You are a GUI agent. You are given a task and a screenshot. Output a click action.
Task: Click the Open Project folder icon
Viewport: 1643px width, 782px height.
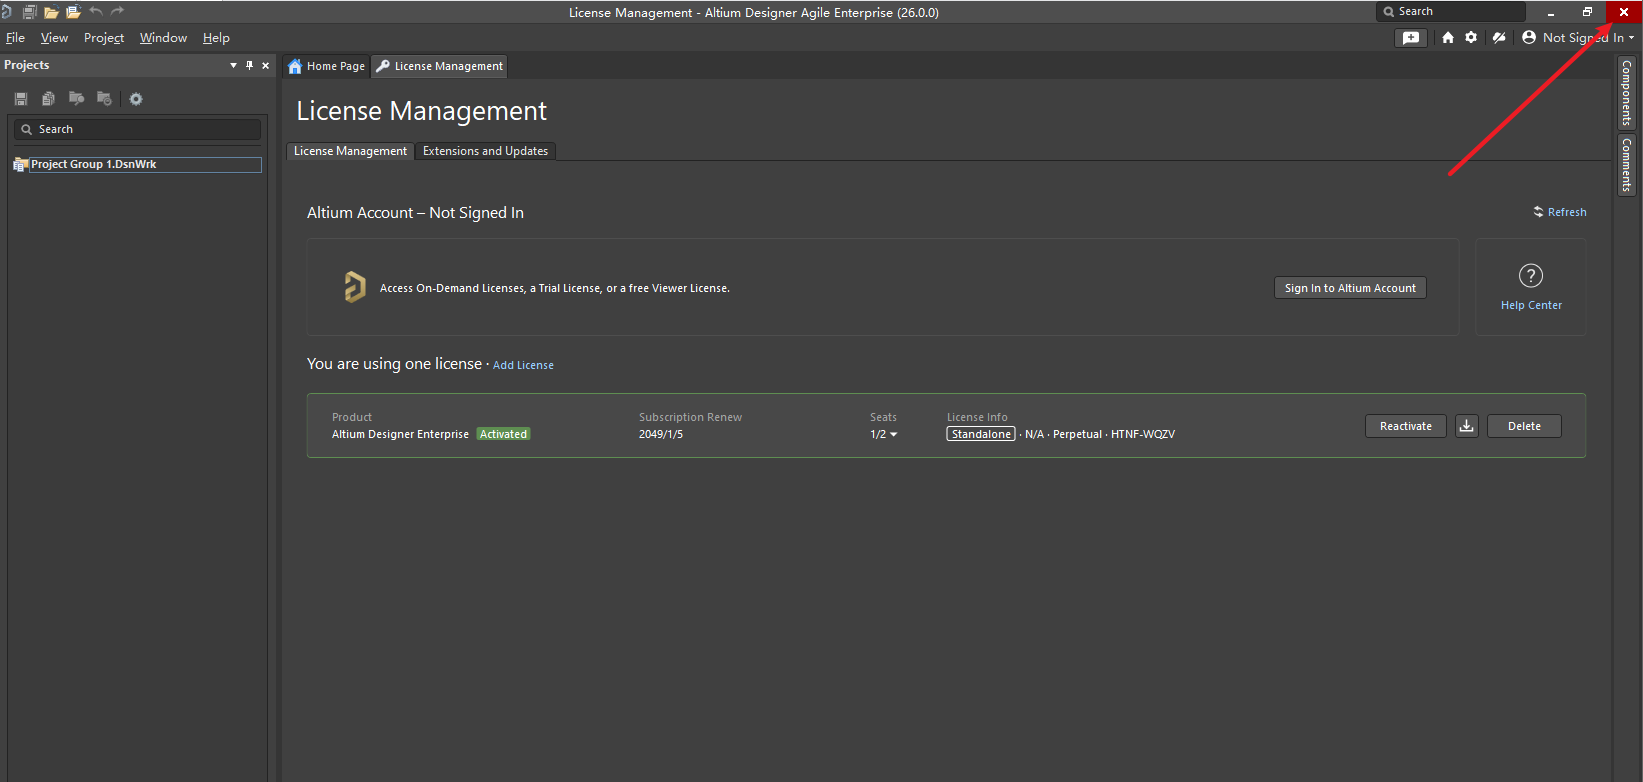tap(51, 13)
